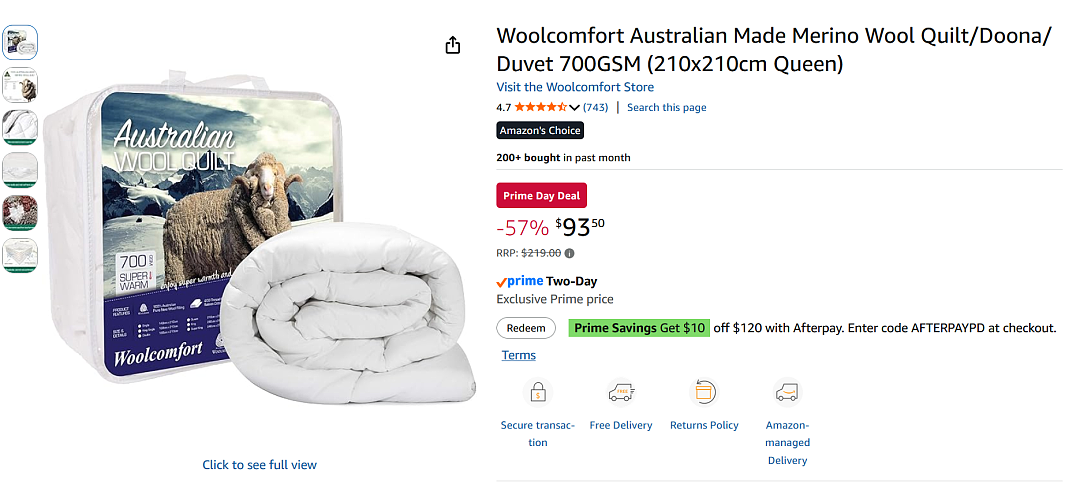The height and width of the screenshot is (483, 1080).
Task: Click the Amazon-managed Delivery van icon
Action: click(x=787, y=393)
